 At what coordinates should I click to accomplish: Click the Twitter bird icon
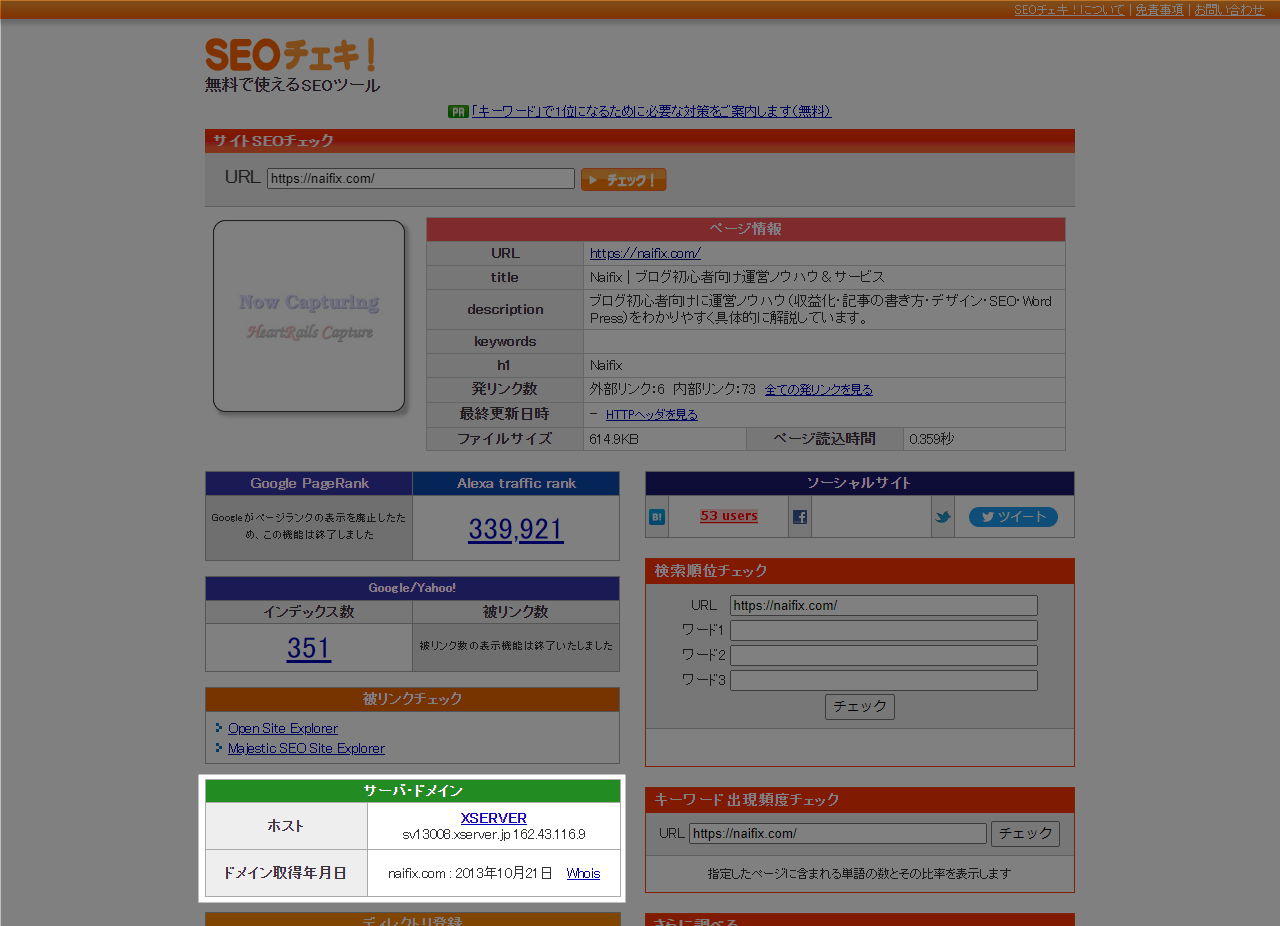pos(942,517)
